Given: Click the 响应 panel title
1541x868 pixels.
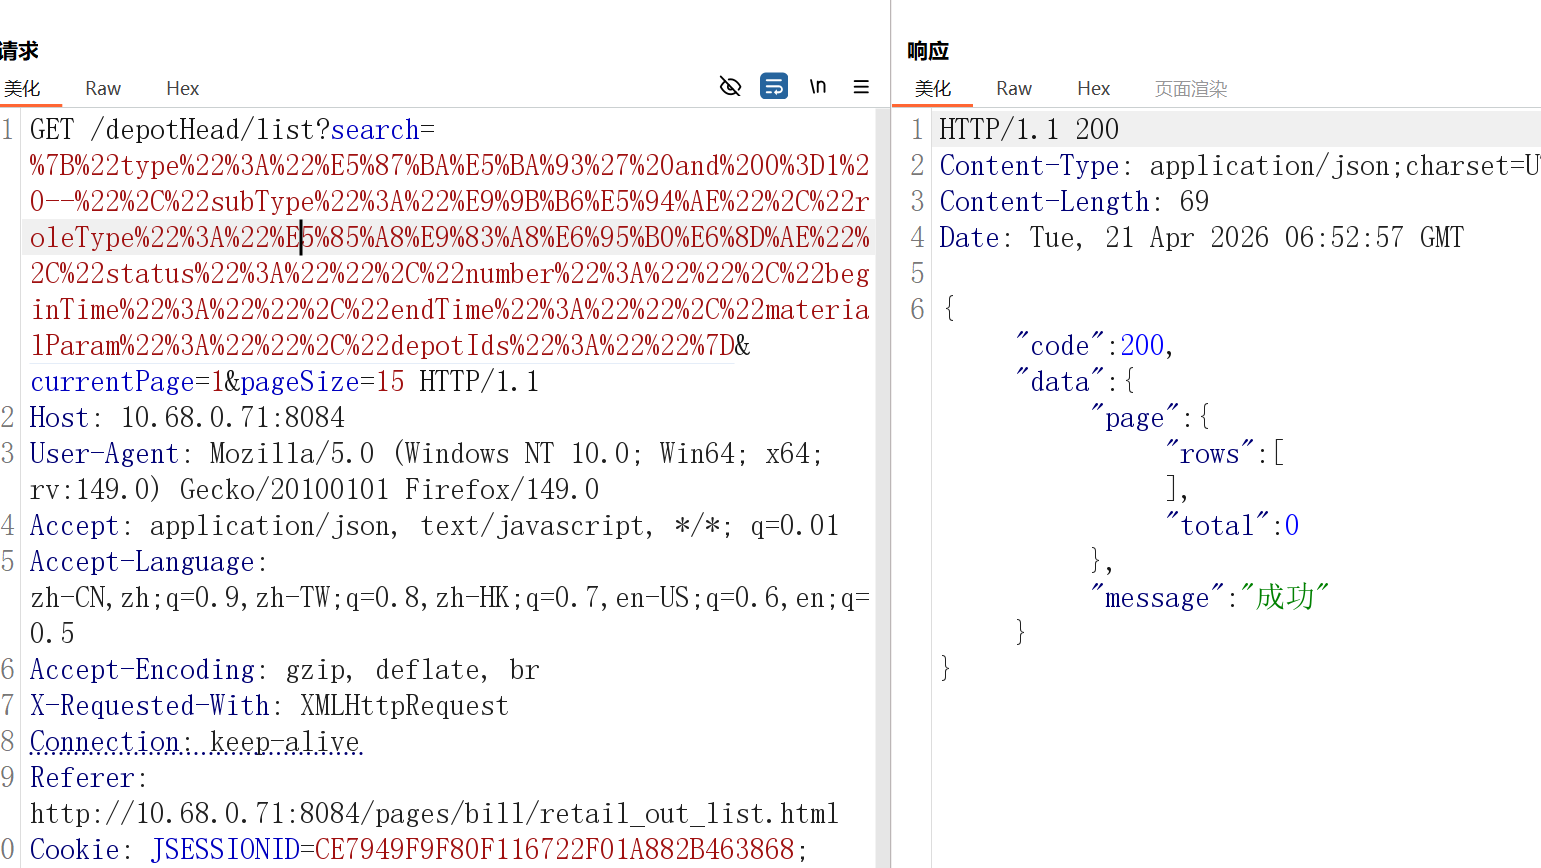Looking at the screenshot, I should (928, 50).
